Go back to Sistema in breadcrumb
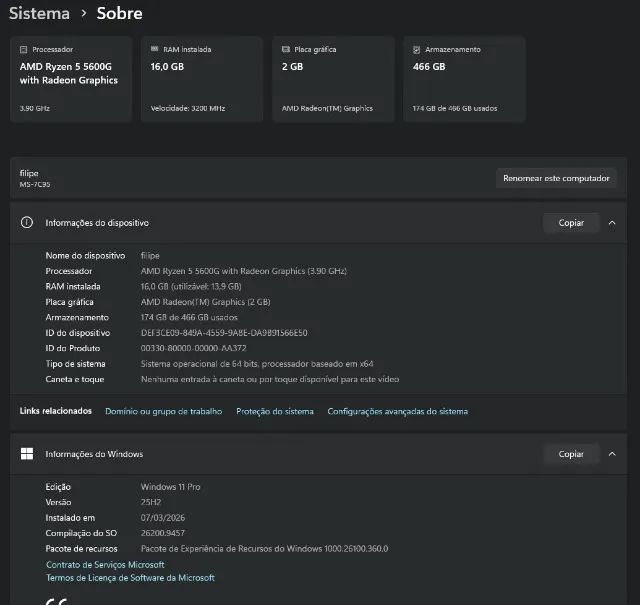 [40, 13]
